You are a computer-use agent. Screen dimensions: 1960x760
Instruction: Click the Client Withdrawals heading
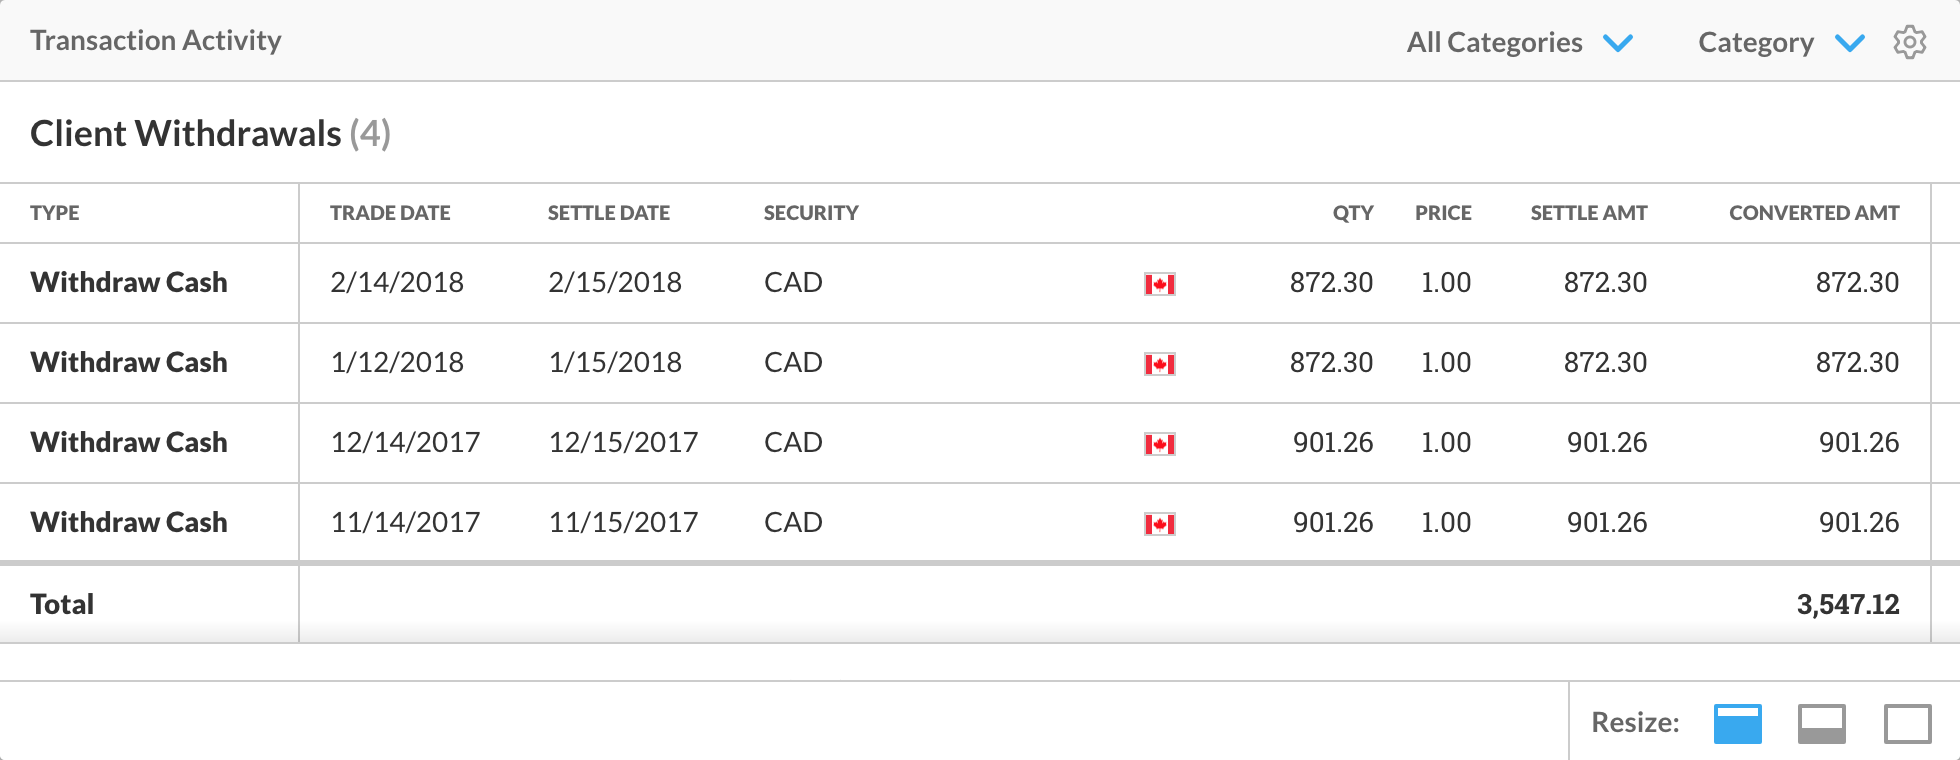click(186, 133)
